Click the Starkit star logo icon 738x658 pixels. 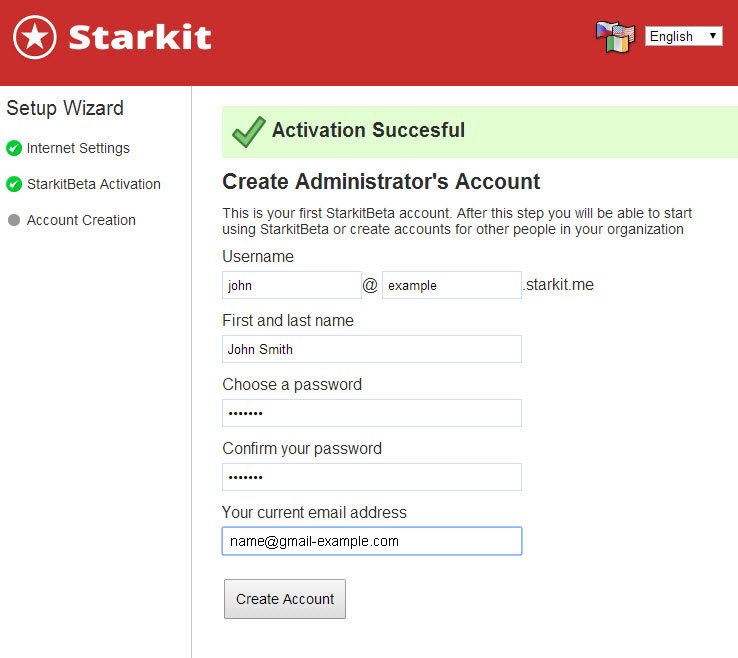tap(34, 37)
